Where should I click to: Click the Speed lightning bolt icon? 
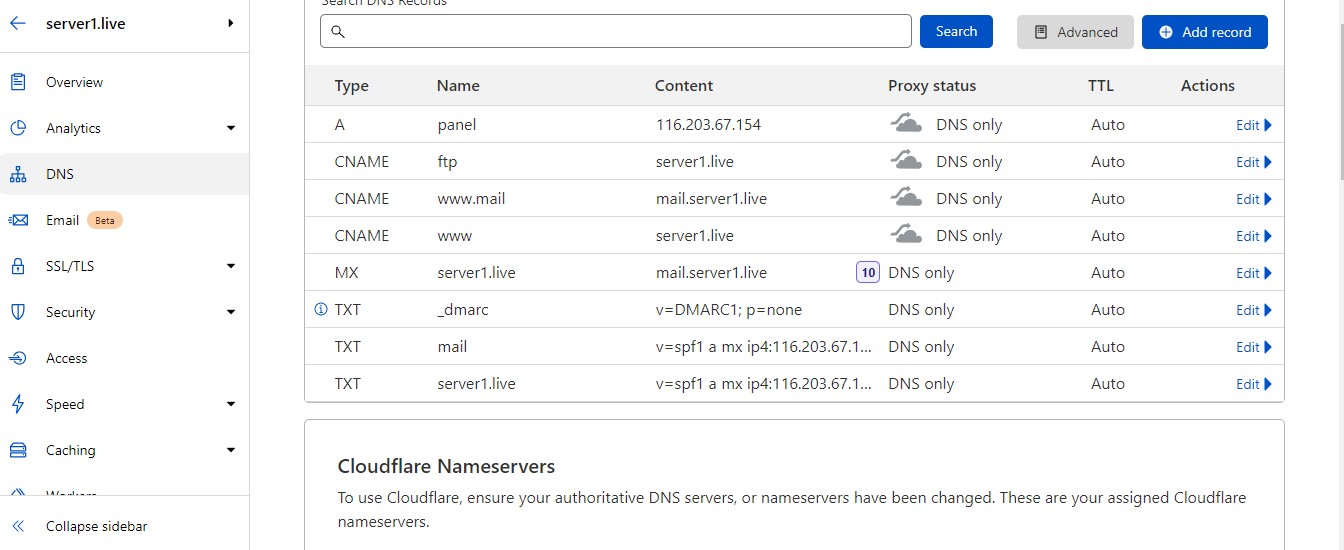coord(18,404)
